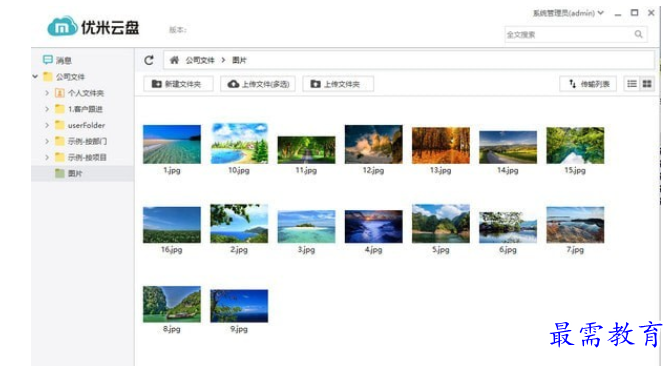This screenshot has height=366, width=671.
Task: Select the 16.jpg thumbnail
Action: click(172, 225)
